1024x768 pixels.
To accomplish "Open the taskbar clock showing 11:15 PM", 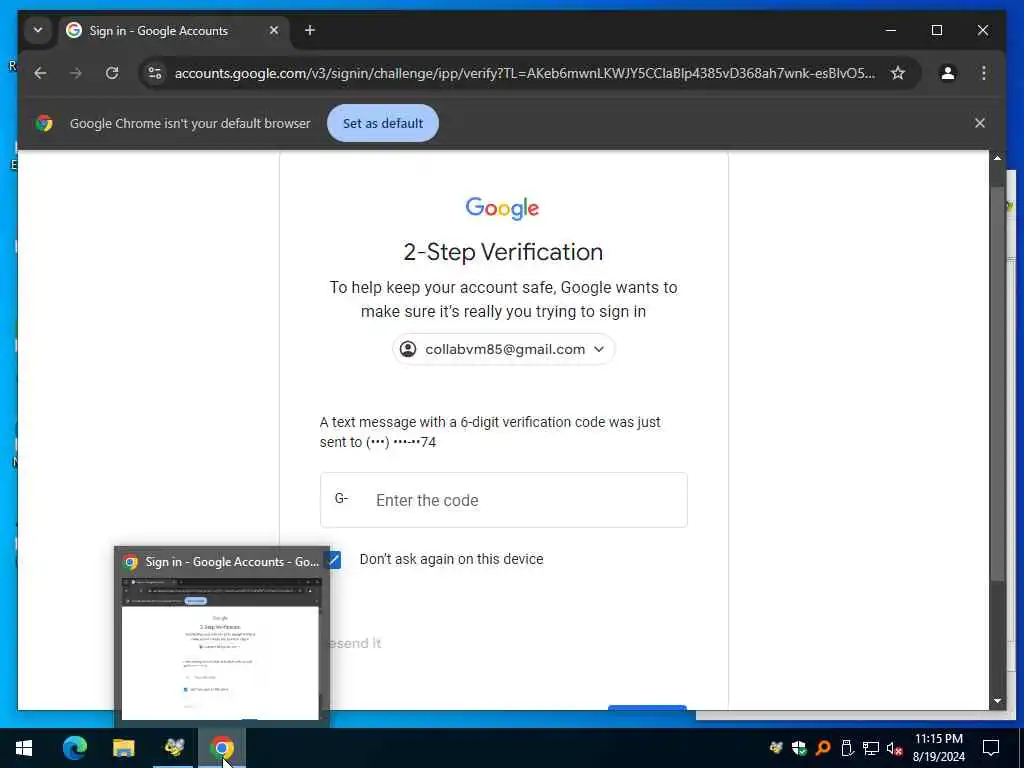I will coord(938,748).
